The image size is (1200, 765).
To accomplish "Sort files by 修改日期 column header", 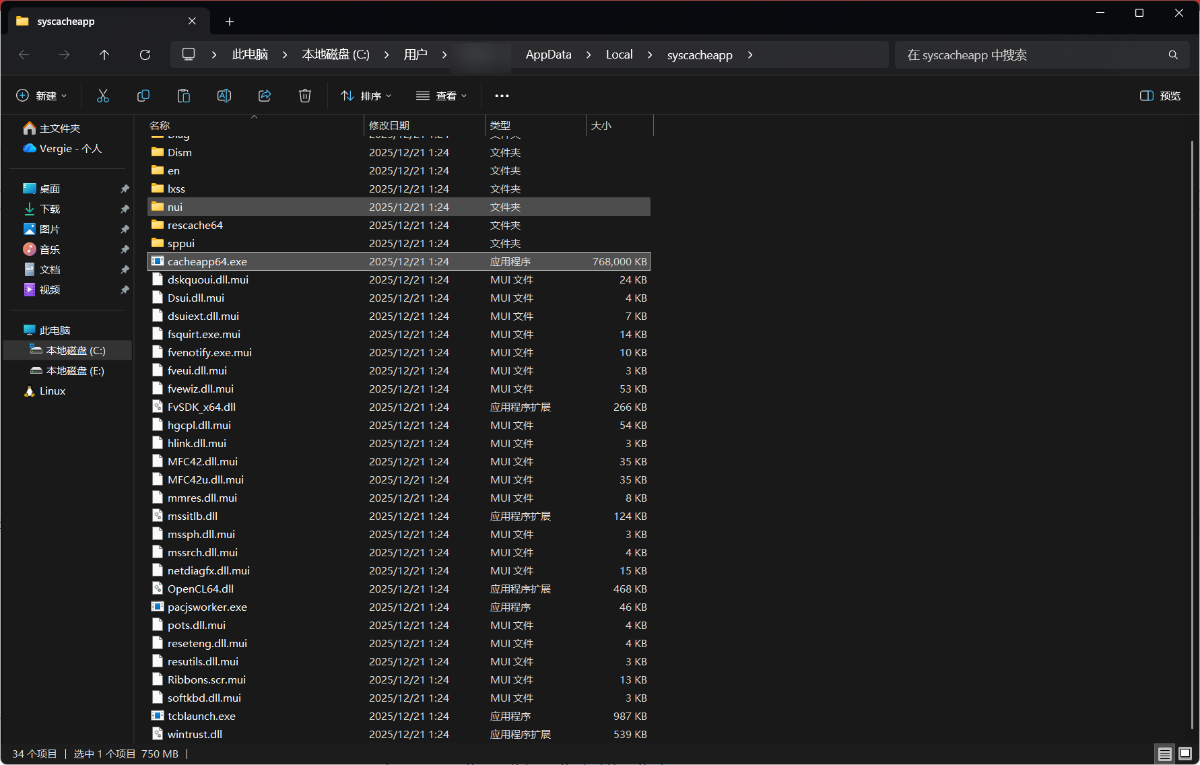I will pos(389,125).
